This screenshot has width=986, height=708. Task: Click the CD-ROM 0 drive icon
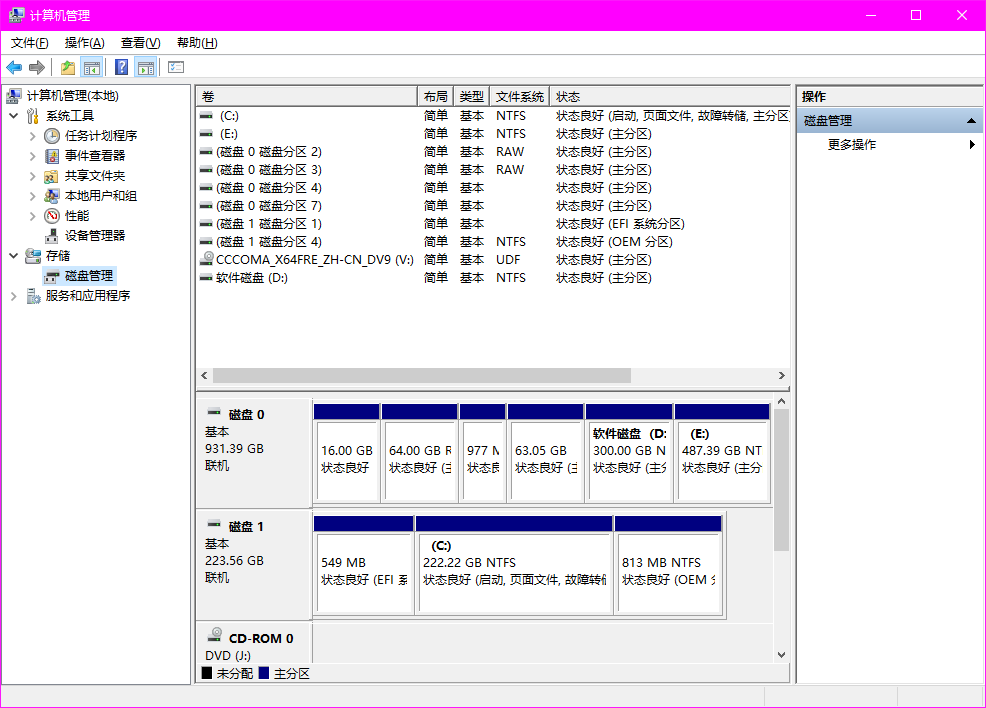215,634
